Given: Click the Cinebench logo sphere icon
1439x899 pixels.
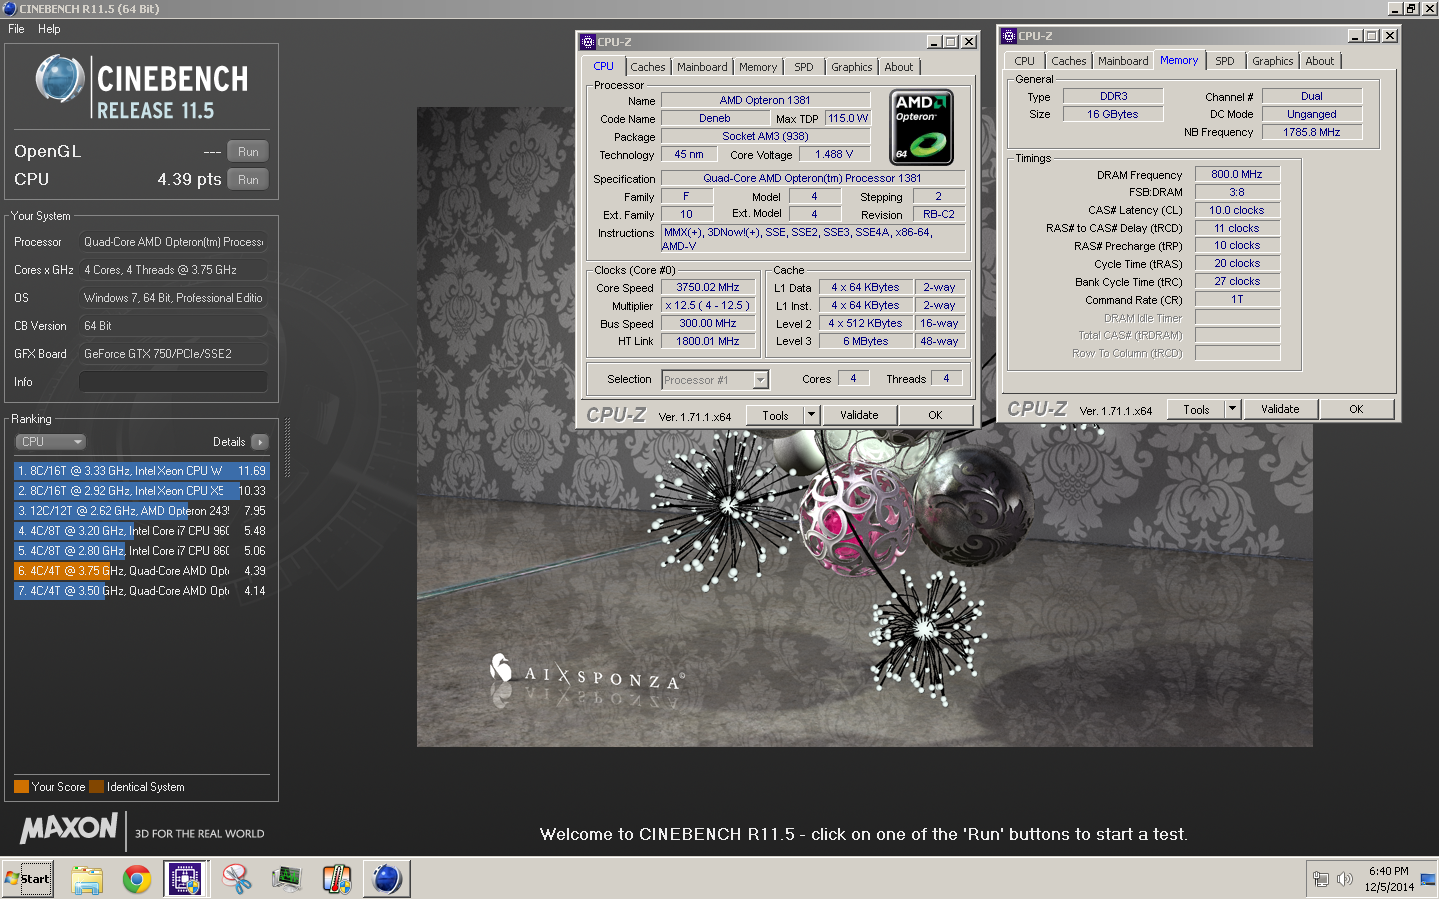Looking at the screenshot, I should tap(60, 80).
